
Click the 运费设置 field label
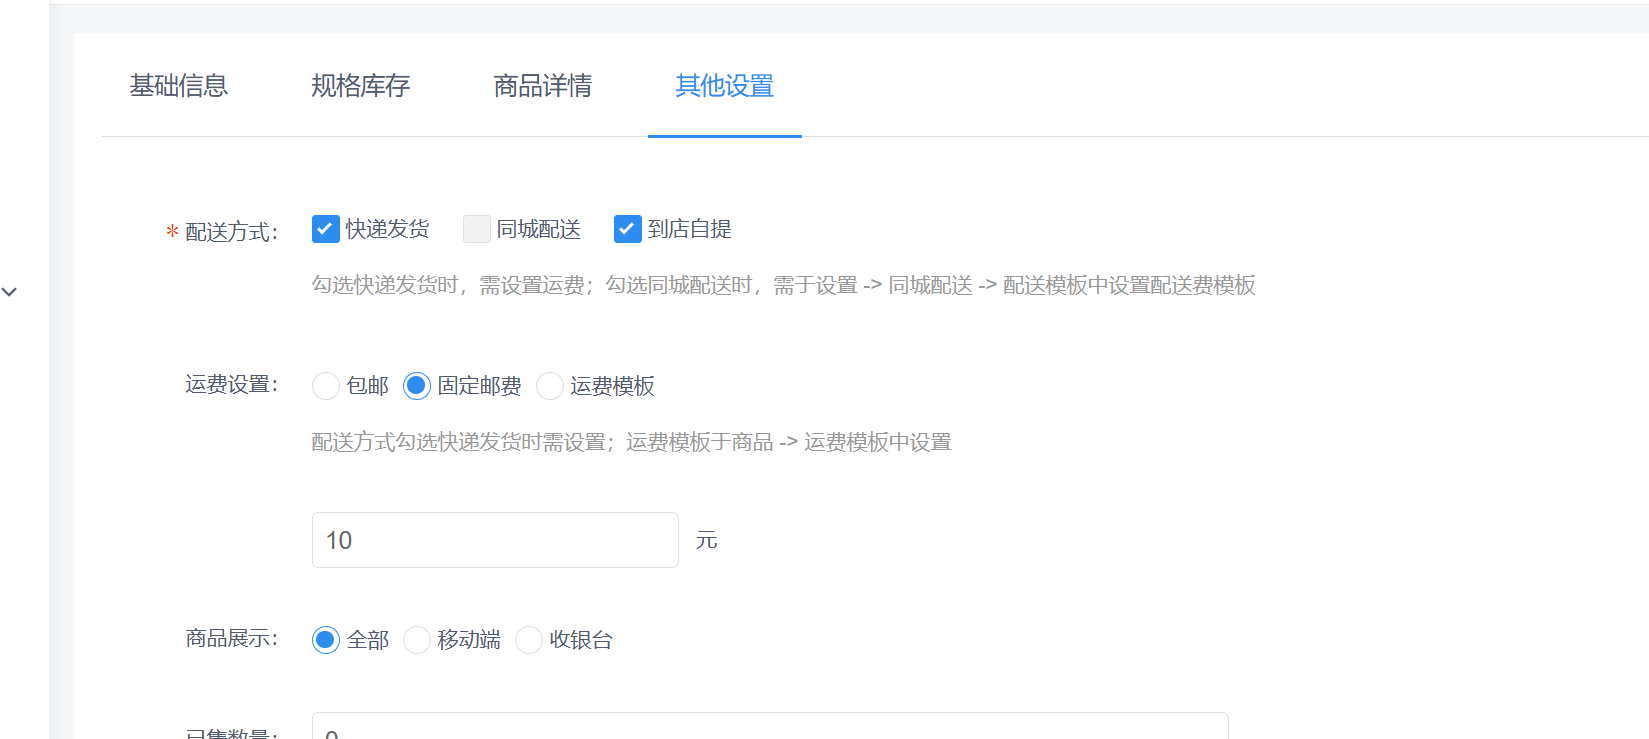pyautogui.click(x=231, y=385)
